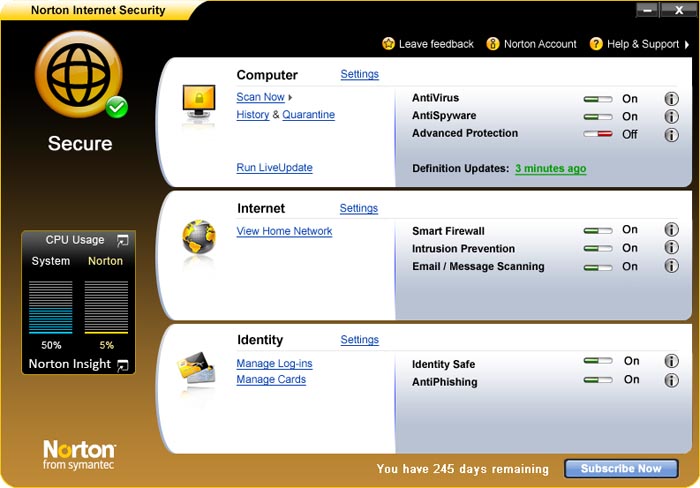The image size is (700, 488).
Task: Expand the CPU Usage panel
Action: tap(122, 240)
